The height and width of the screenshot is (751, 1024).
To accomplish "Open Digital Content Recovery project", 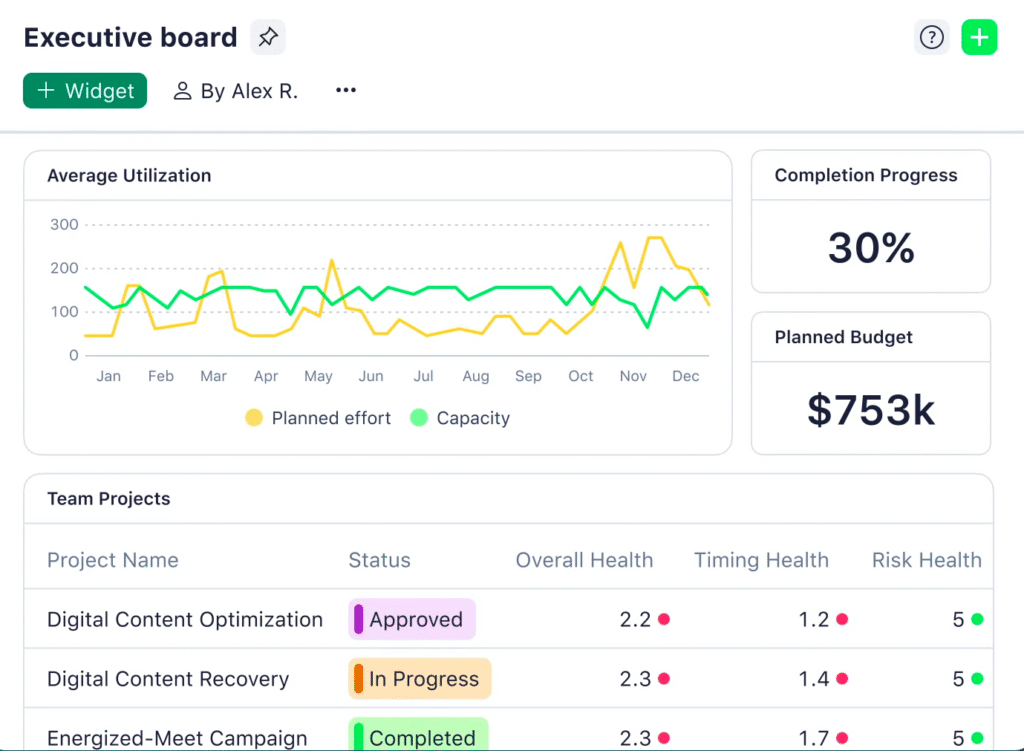I will pyautogui.click(x=168, y=679).
